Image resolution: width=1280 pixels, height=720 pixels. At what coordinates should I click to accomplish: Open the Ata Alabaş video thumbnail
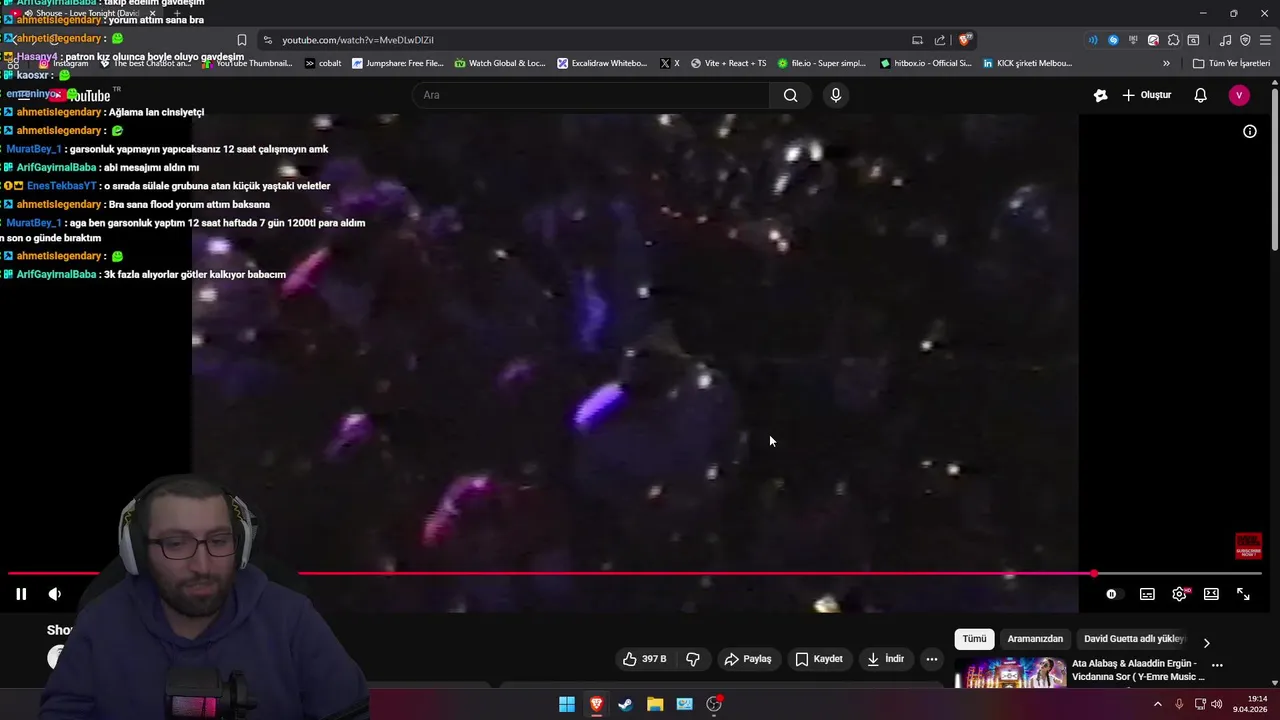click(1010, 673)
